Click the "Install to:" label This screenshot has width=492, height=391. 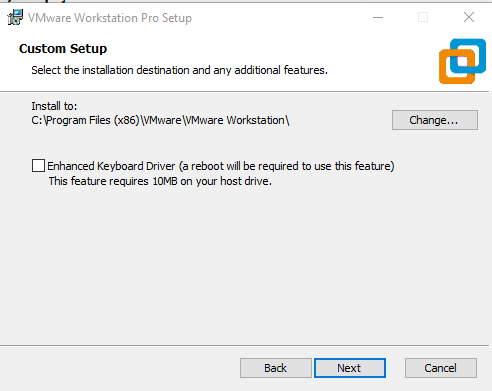click(54, 106)
